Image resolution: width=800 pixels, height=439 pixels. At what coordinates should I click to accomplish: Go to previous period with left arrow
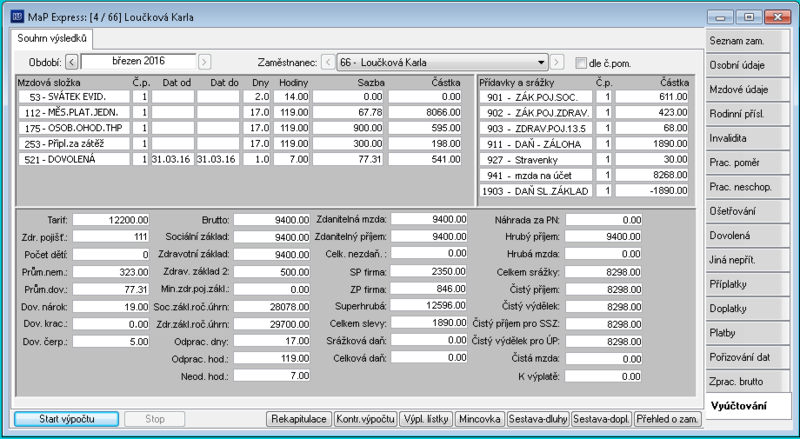coord(72,62)
